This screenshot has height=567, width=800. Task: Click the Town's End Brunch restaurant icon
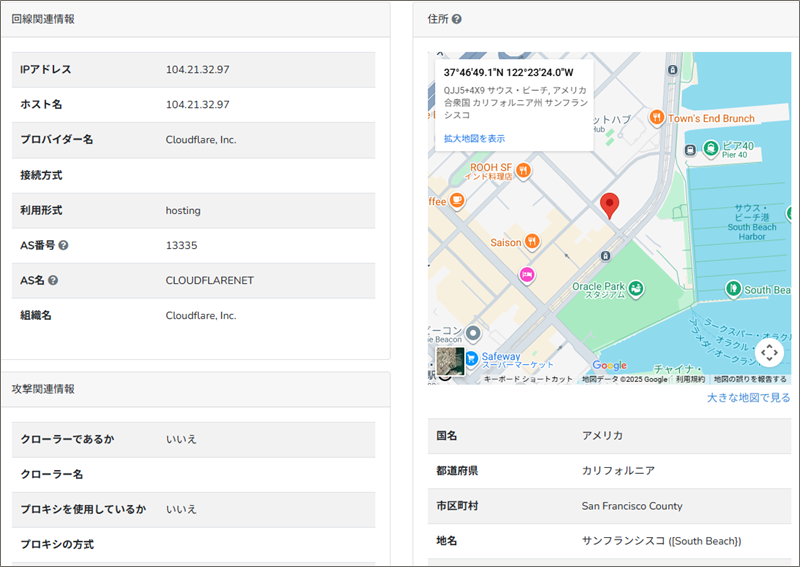click(x=656, y=118)
